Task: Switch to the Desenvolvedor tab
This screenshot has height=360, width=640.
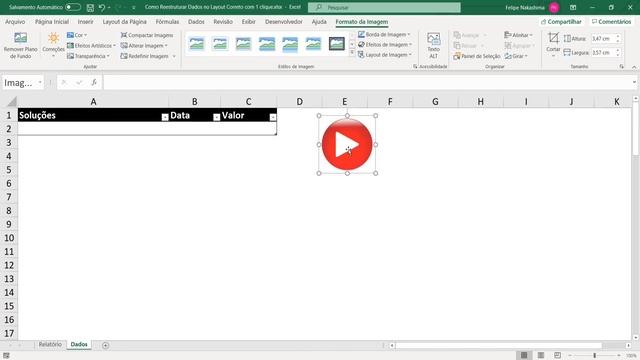Action: (284, 22)
